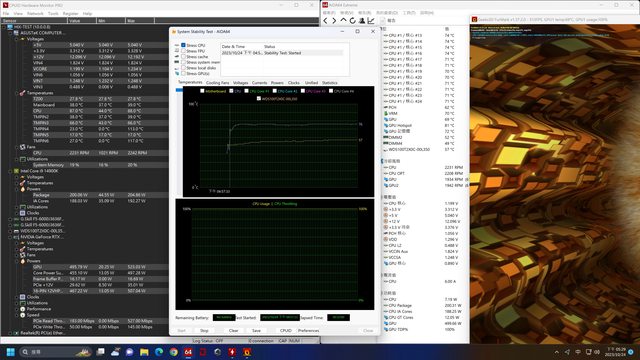Open the graph icon in AIDA64 toolbar

371,20
